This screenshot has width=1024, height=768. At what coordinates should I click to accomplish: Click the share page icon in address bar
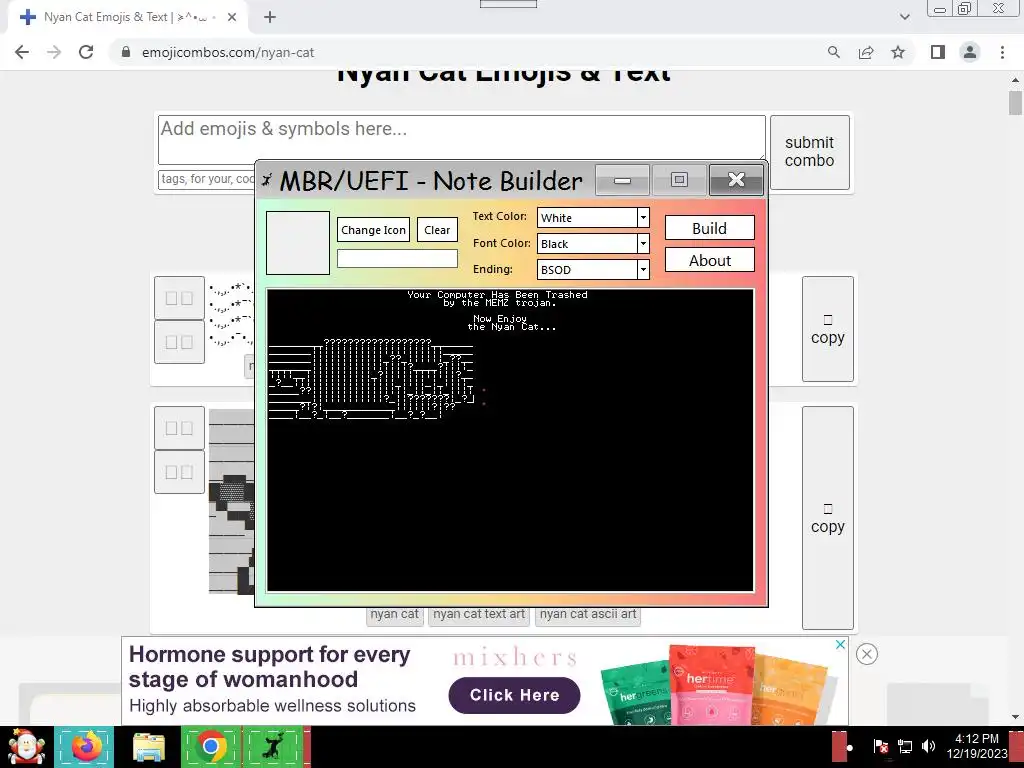(x=866, y=52)
